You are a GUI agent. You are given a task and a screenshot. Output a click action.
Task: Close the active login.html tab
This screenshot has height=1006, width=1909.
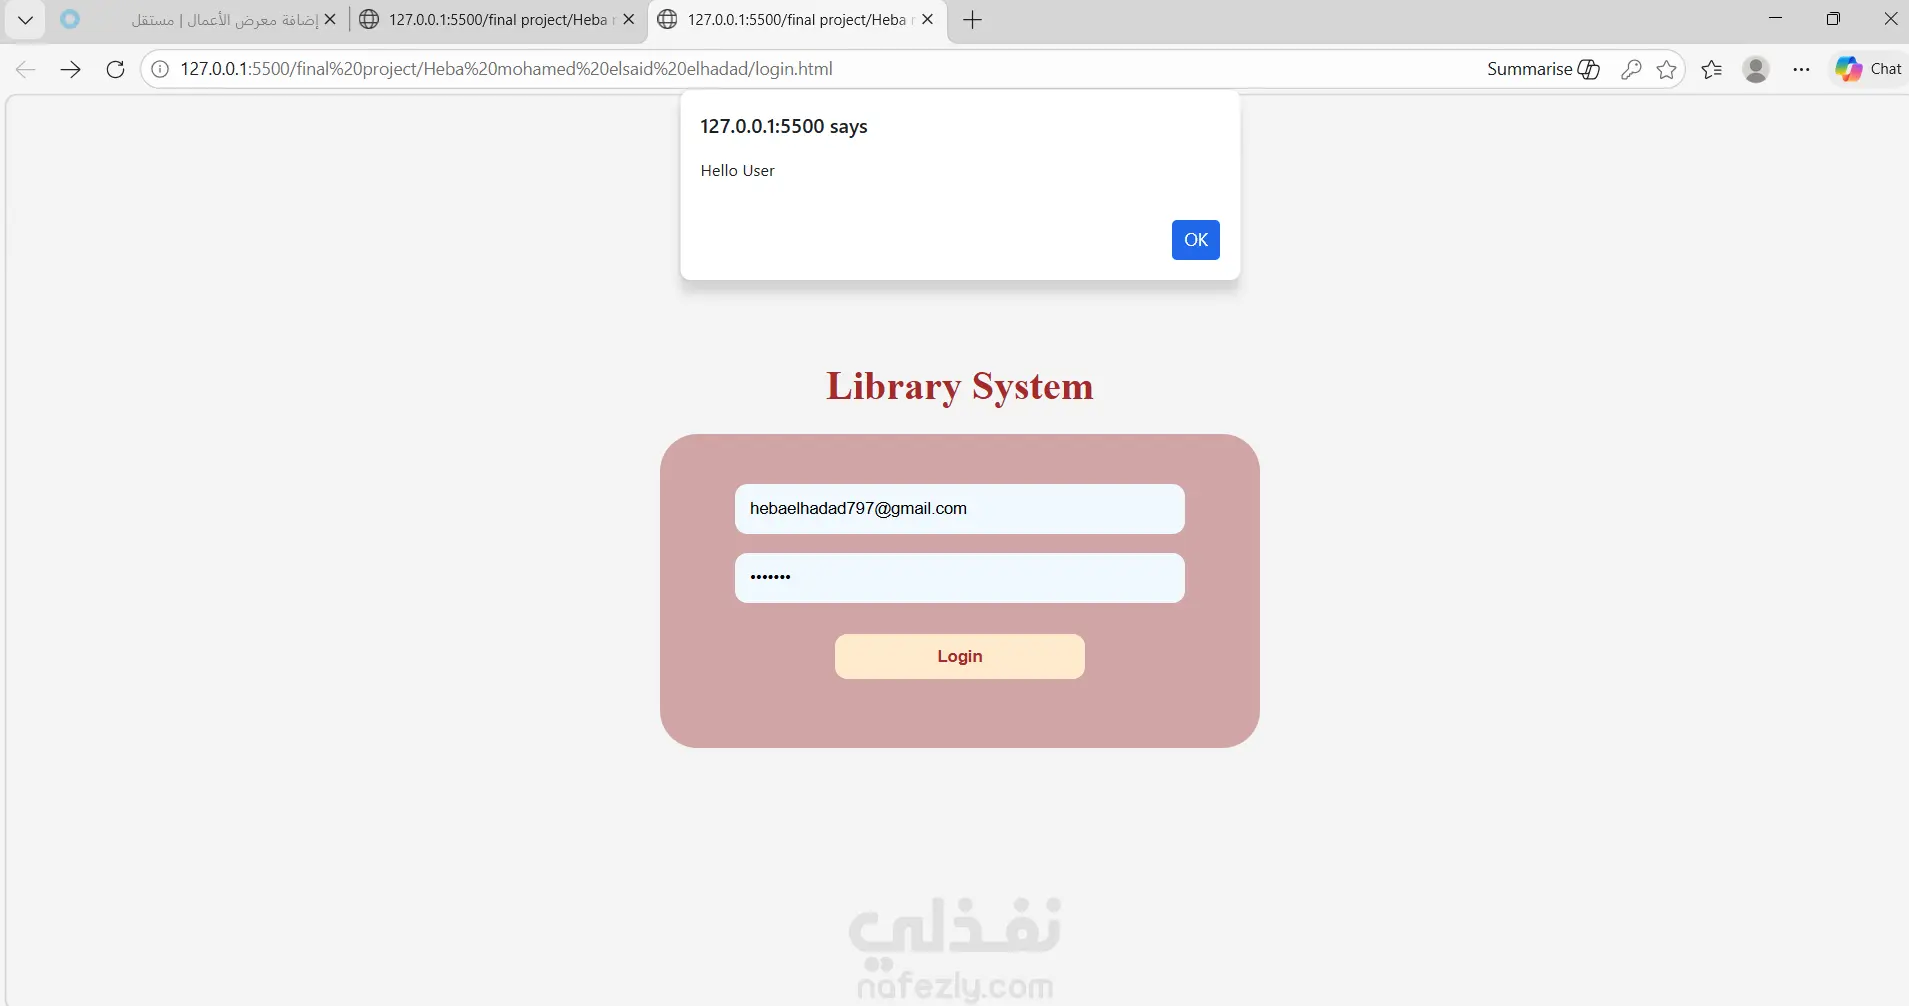(x=927, y=19)
